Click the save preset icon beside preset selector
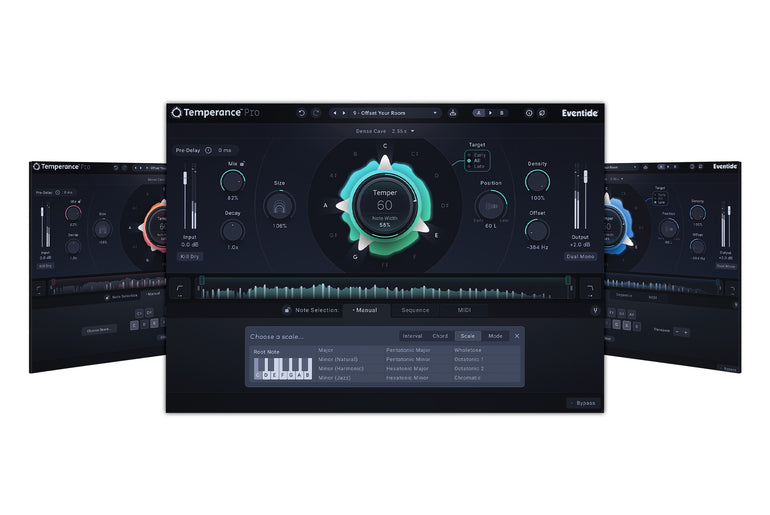 point(453,113)
